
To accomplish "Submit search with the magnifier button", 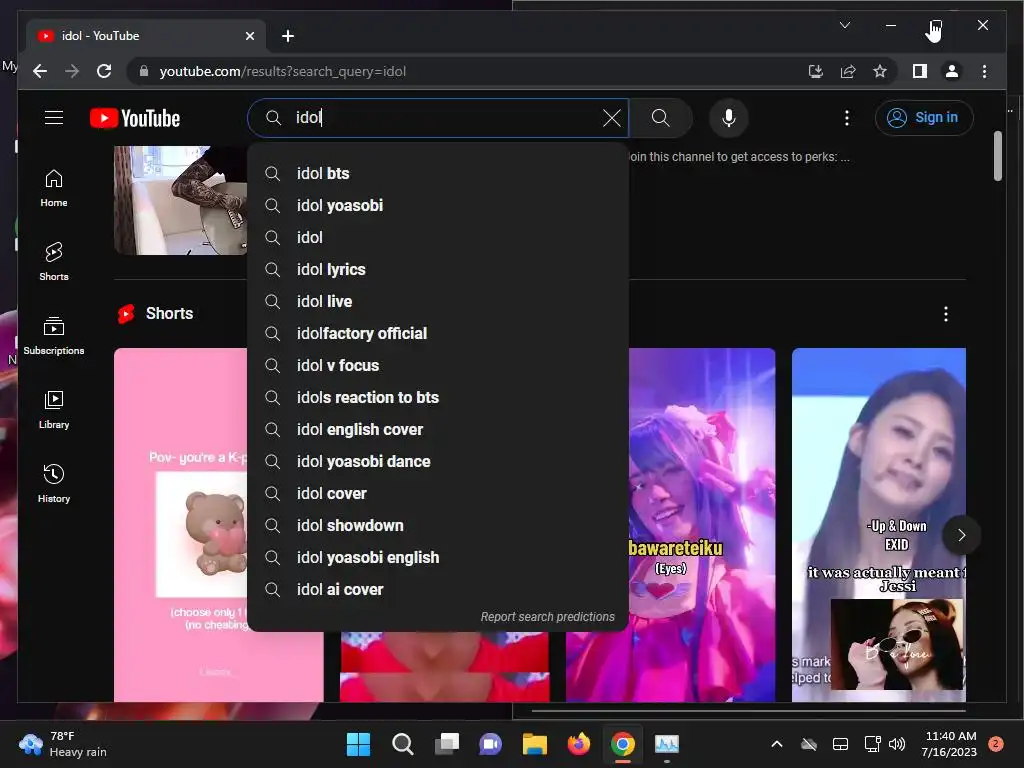I will point(661,118).
